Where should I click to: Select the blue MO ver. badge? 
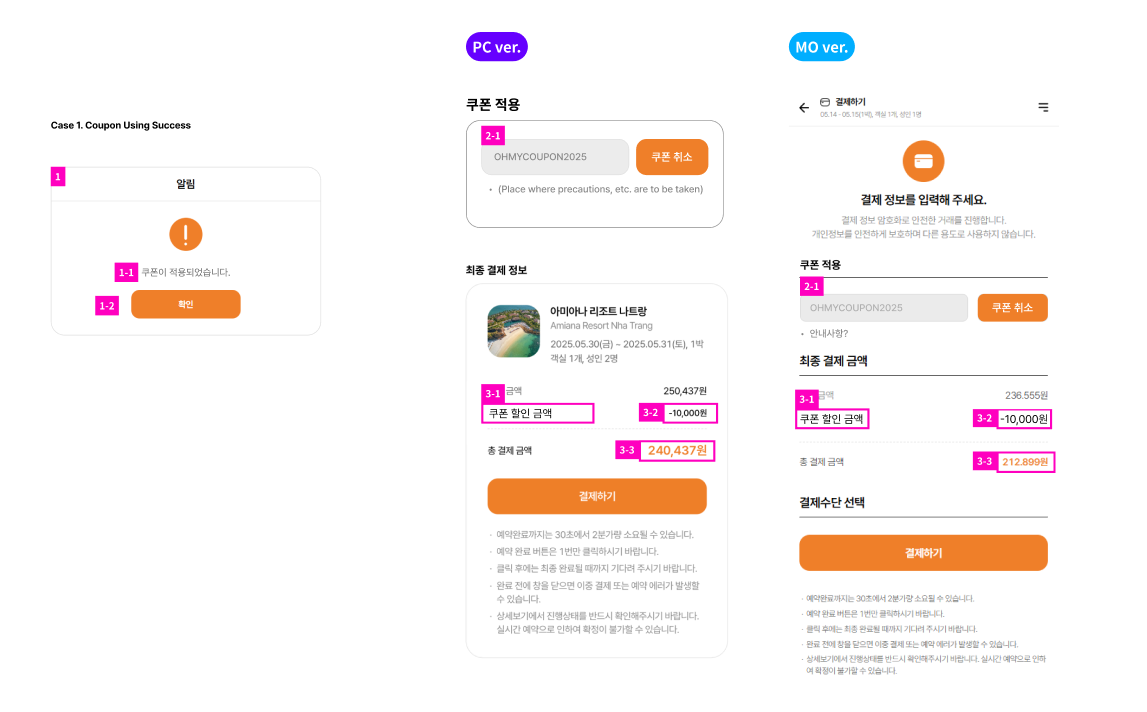(821, 47)
